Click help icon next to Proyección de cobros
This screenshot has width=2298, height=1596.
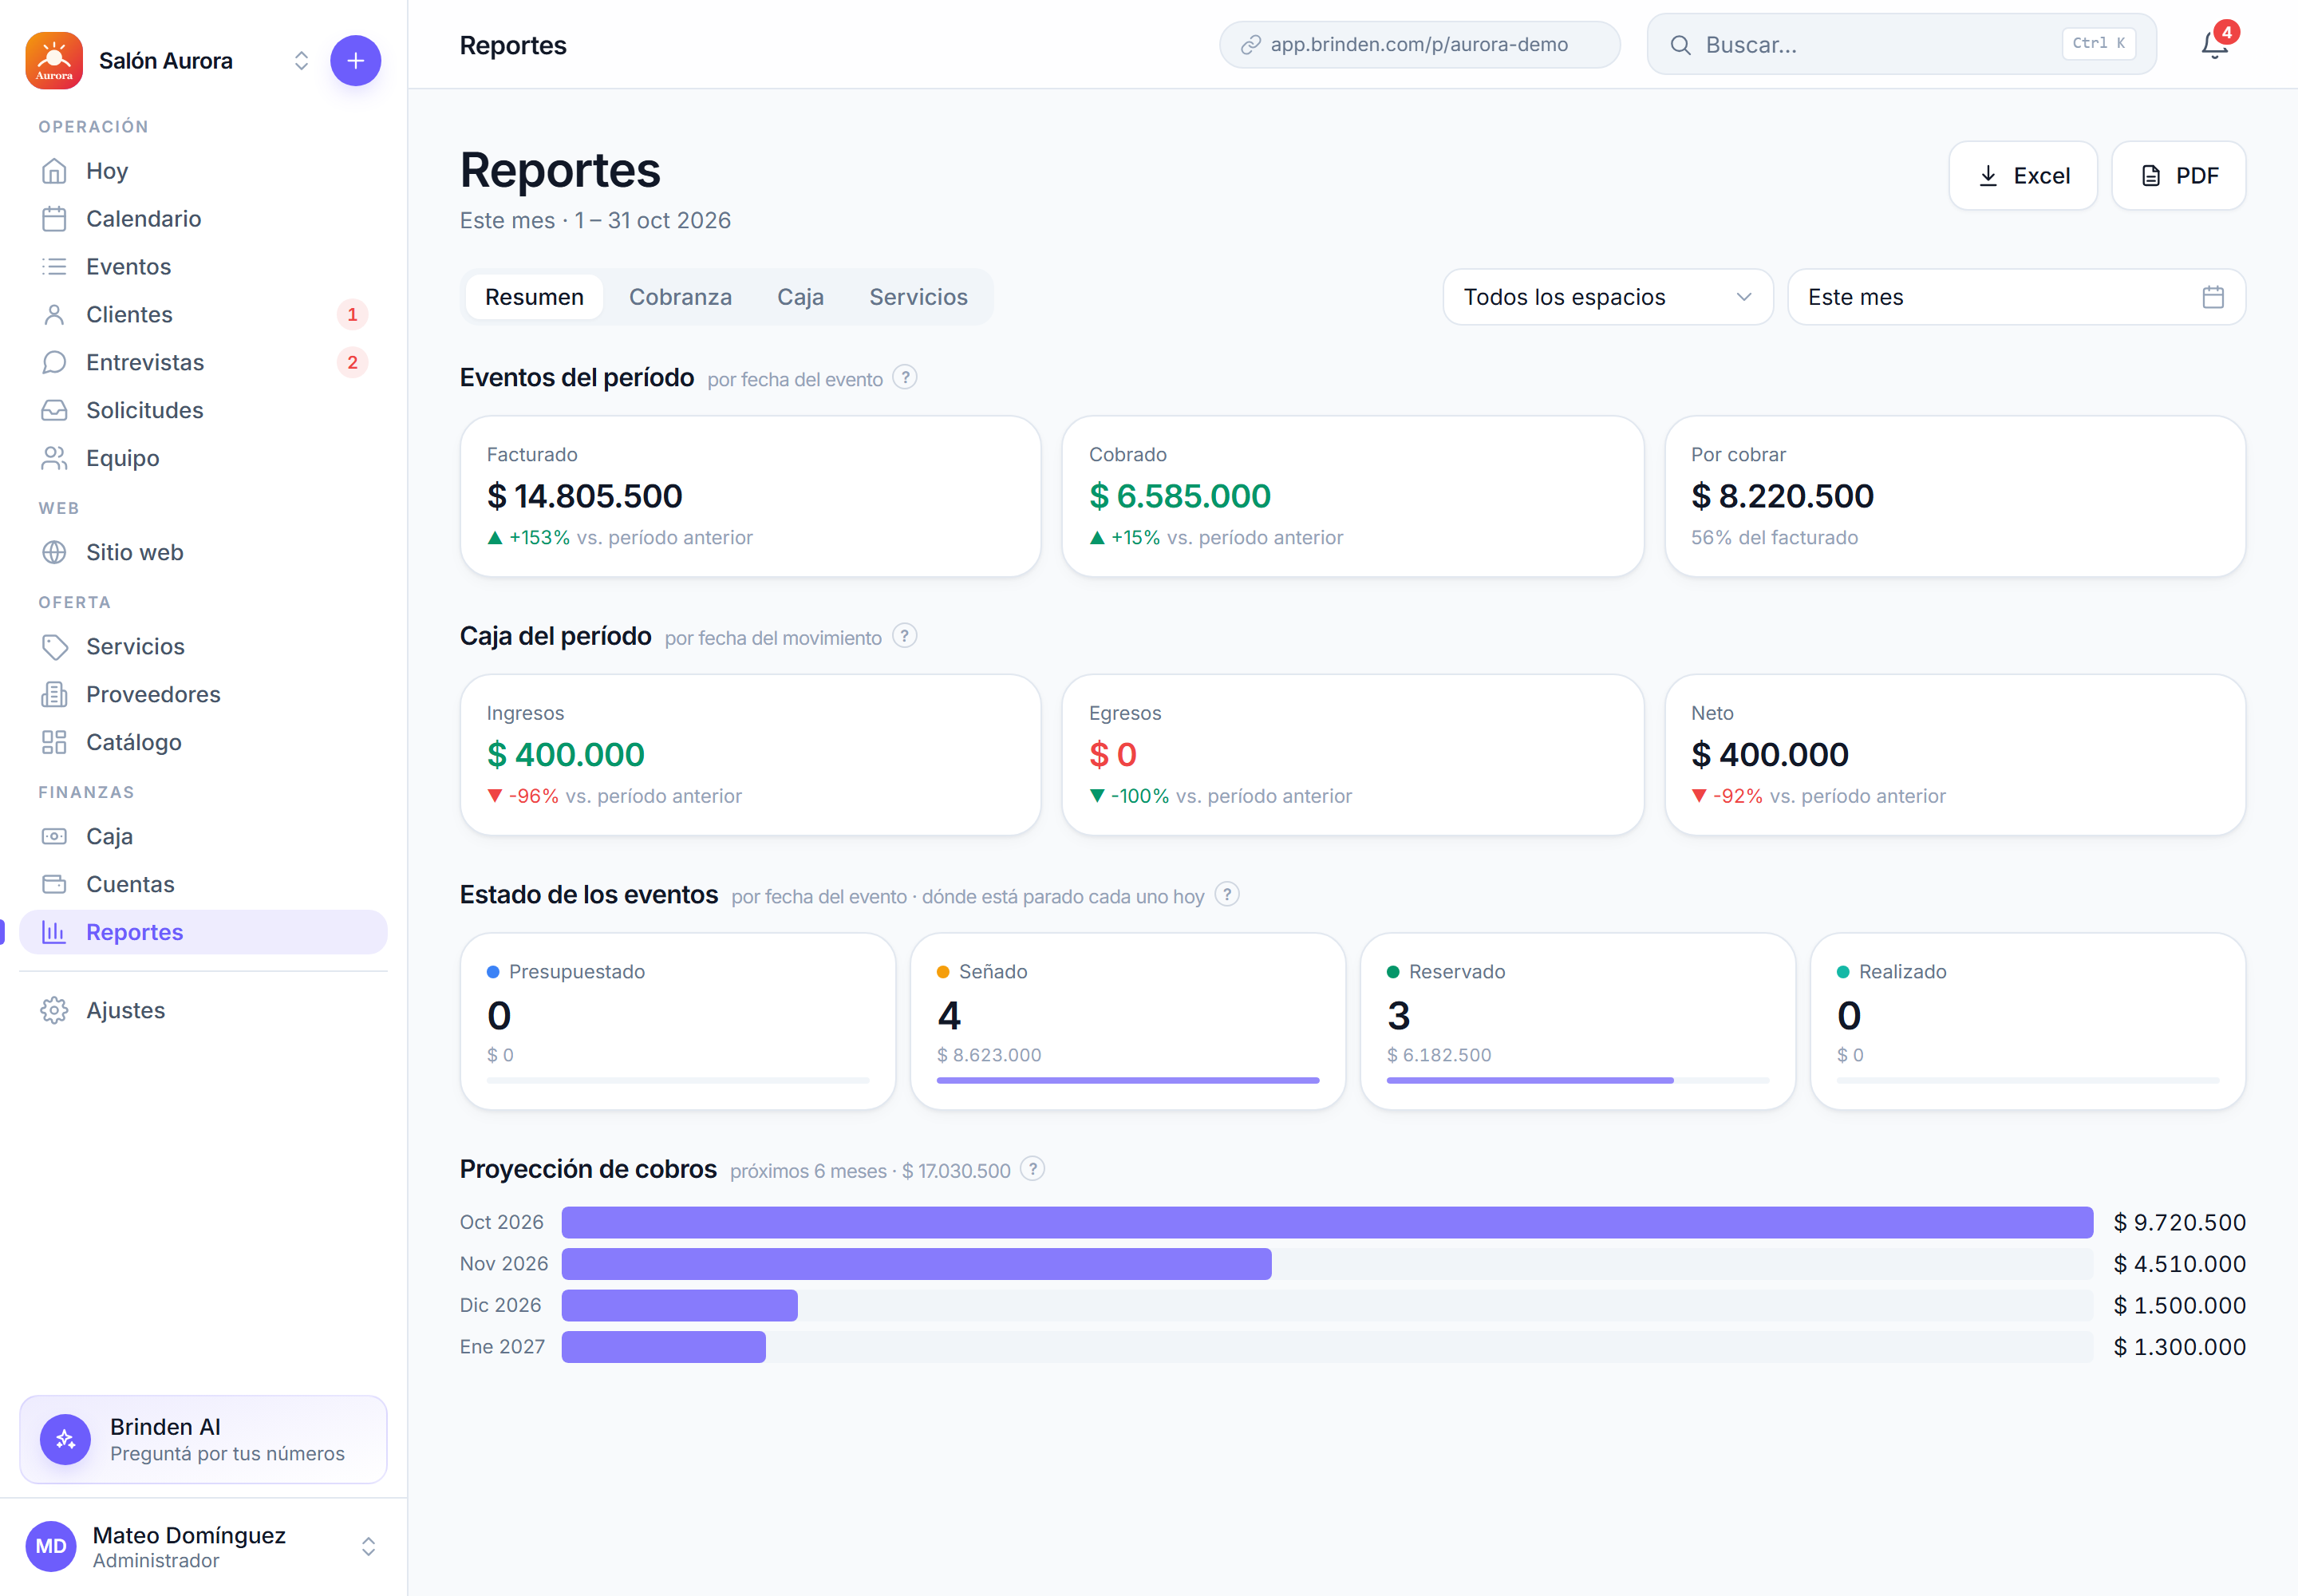click(1033, 1169)
